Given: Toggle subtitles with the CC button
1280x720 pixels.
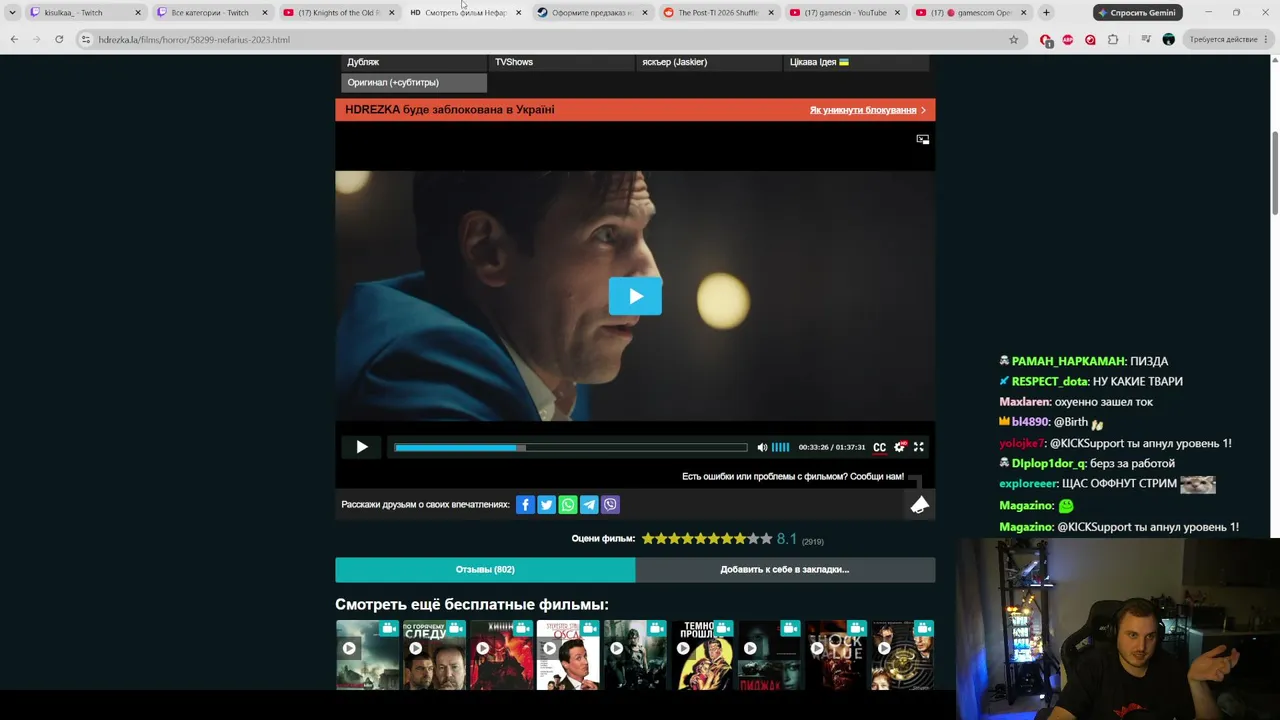Looking at the screenshot, I should click(x=880, y=447).
